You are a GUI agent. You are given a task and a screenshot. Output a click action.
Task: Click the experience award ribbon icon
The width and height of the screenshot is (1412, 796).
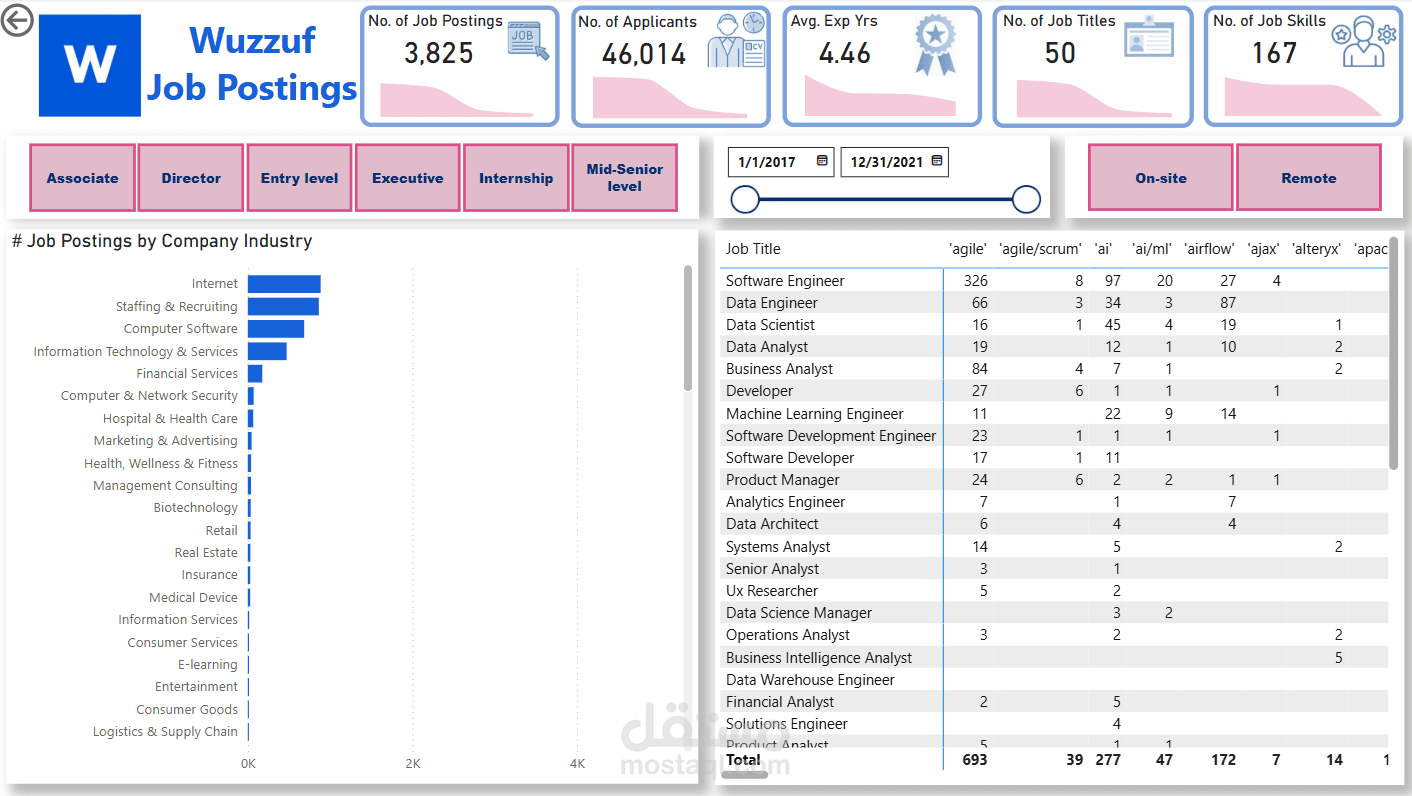pos(935,45)
